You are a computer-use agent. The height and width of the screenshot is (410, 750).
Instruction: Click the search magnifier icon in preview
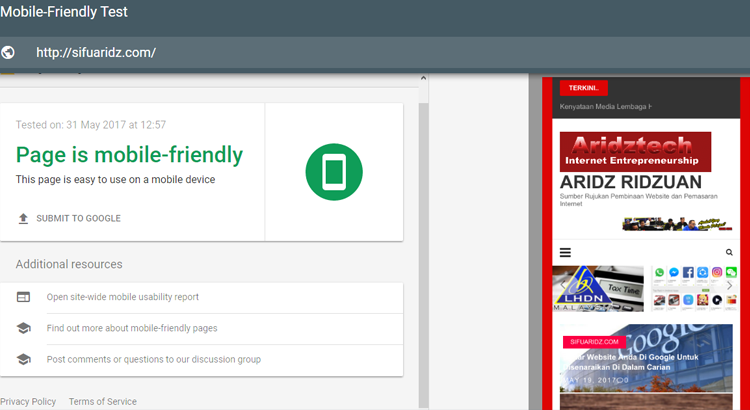729,252
